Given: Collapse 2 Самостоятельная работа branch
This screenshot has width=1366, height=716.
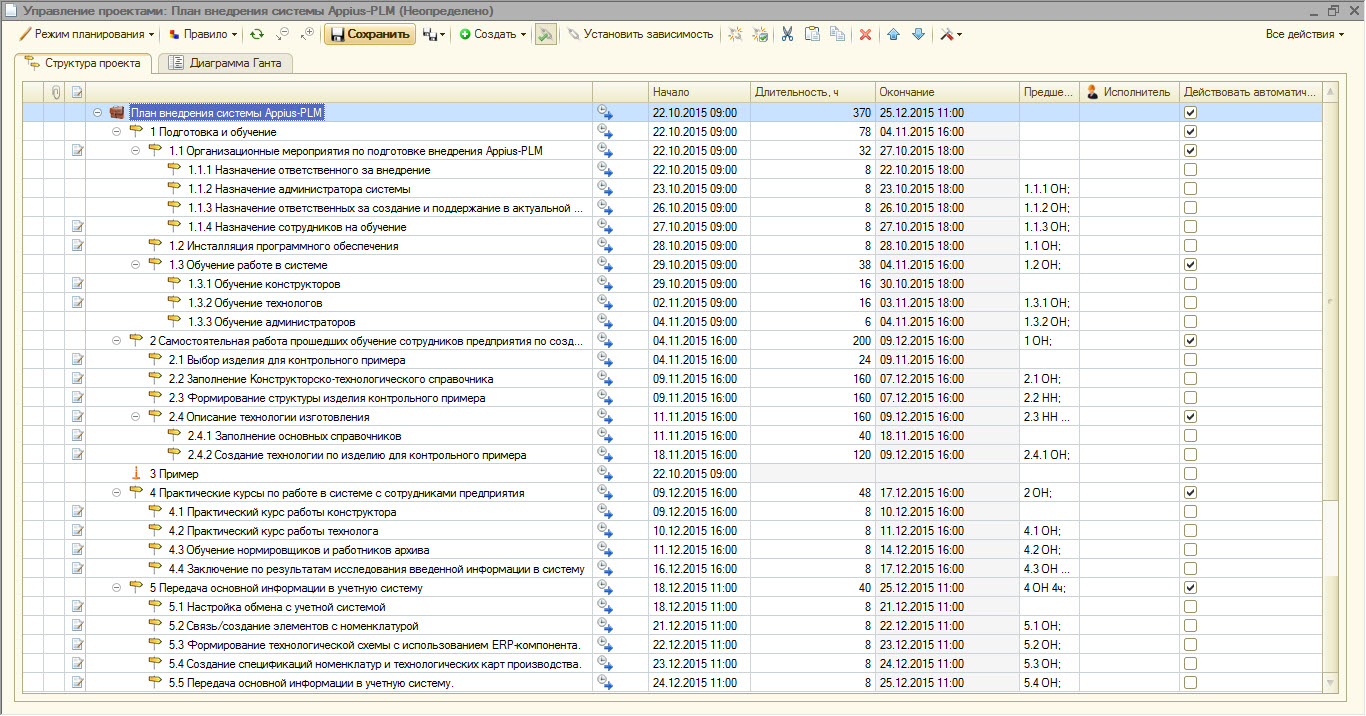Looking at the screenshot, I should point(116,341).
